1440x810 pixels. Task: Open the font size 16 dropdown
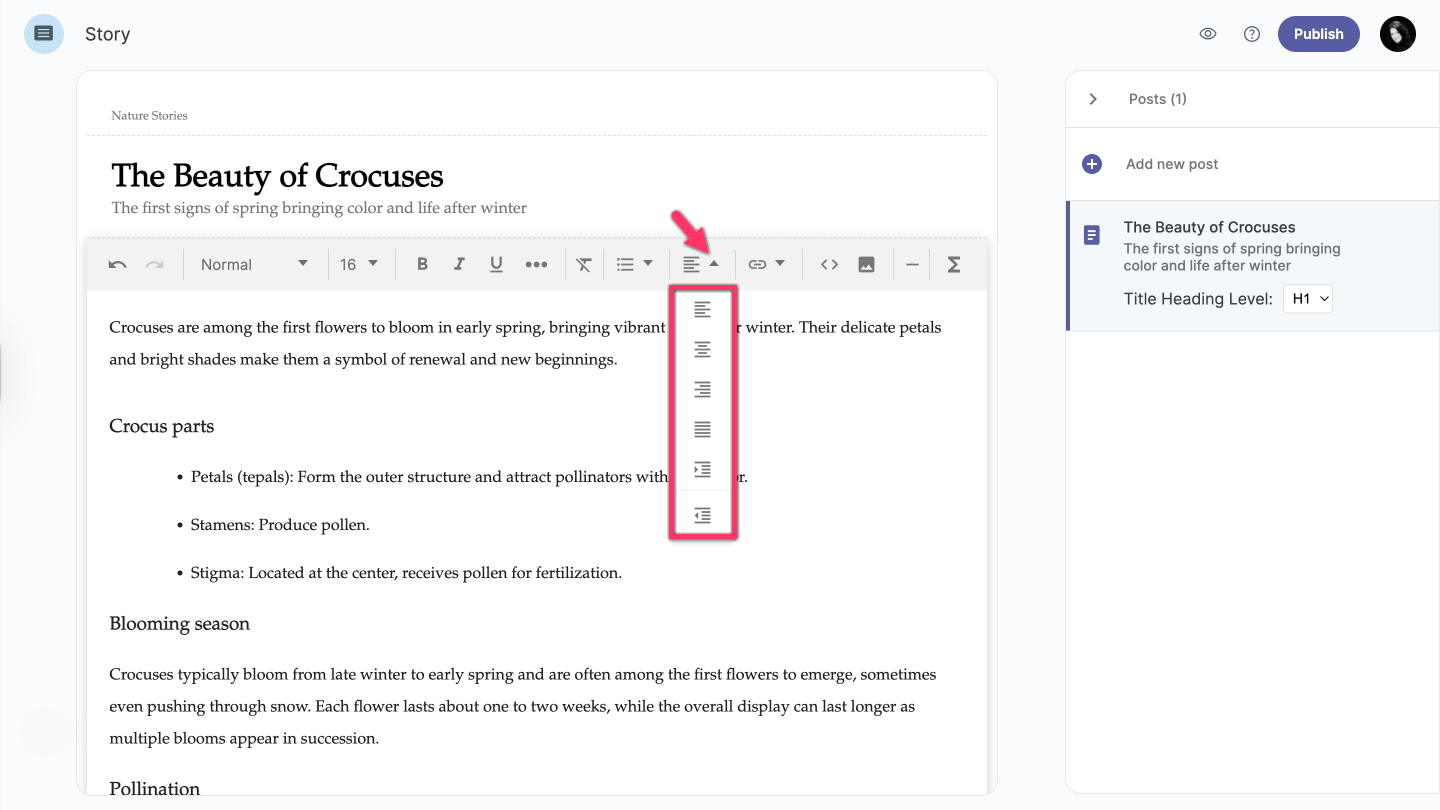point(359,265)
